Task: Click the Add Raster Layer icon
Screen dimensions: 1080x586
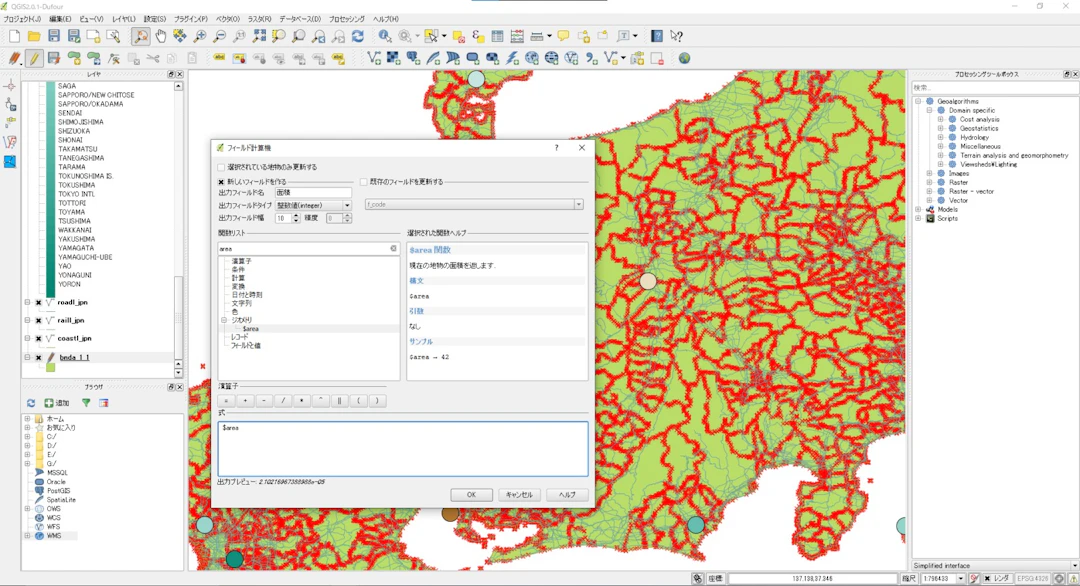Action: tap(393, 59)
